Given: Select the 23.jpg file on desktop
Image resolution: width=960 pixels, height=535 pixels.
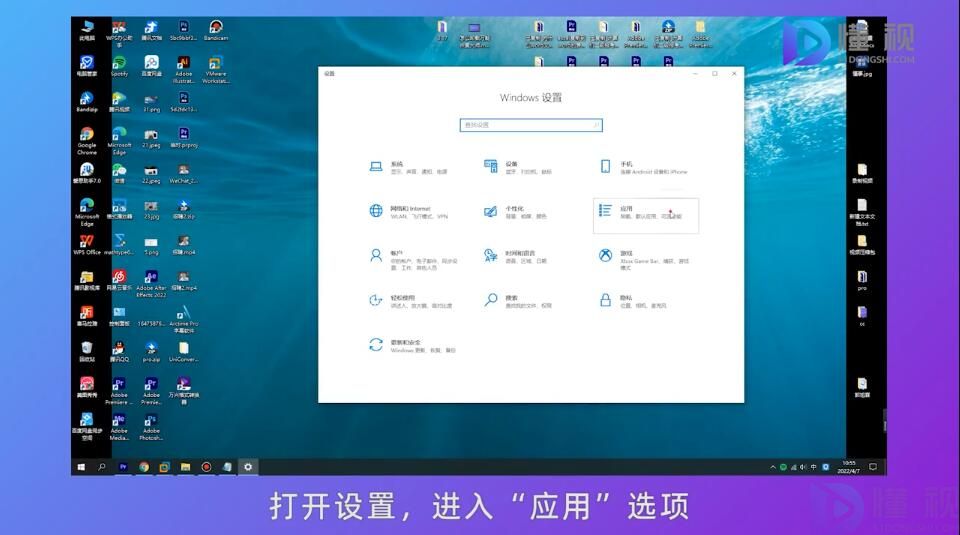Looking at the screenshot, I should [151, 209].
